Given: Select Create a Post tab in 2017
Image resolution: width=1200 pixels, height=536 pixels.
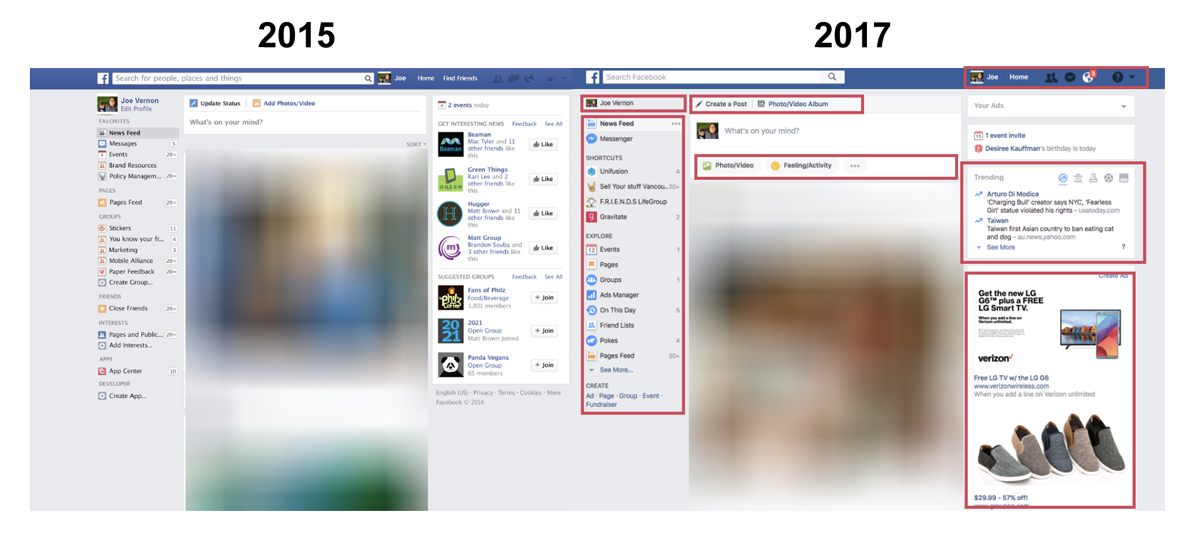Looking at the screenshot, I should 720,104.
